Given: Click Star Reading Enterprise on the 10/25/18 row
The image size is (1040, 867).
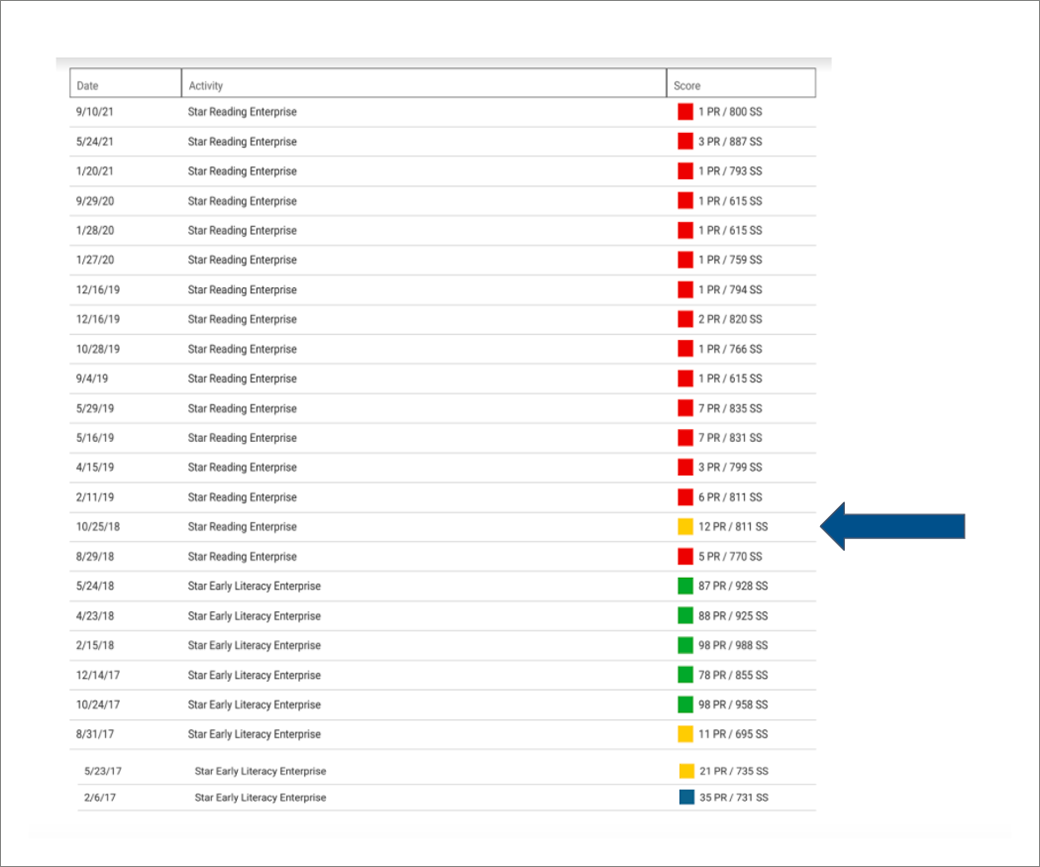Looking at the screenshot, I should click(242, 527).
